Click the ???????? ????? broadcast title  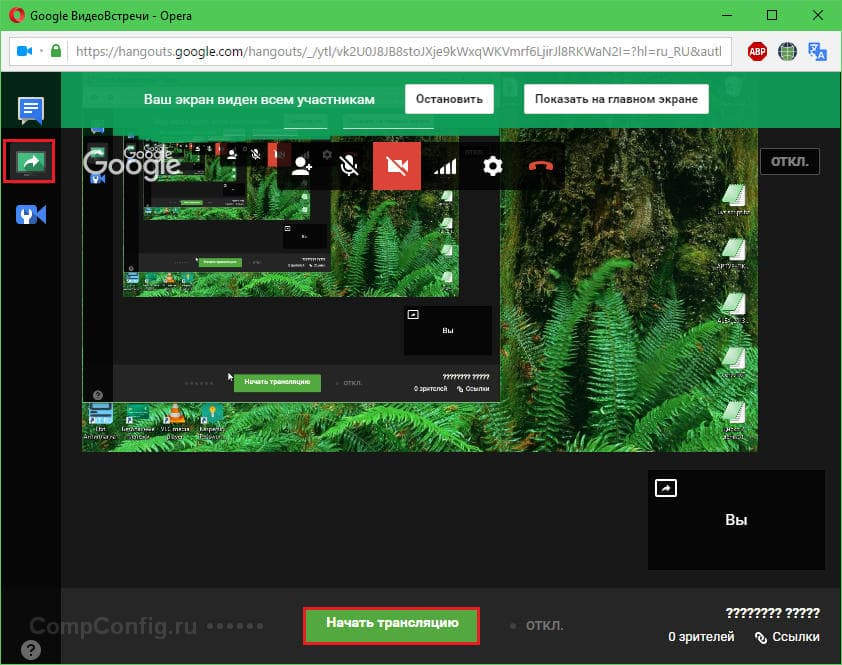pyautogui.click(x=772, y=613)
